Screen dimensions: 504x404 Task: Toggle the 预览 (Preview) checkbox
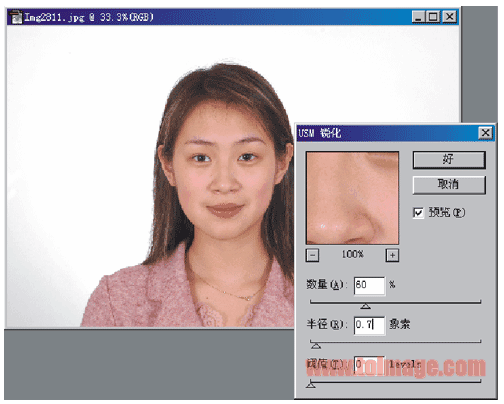click(418, 213)
